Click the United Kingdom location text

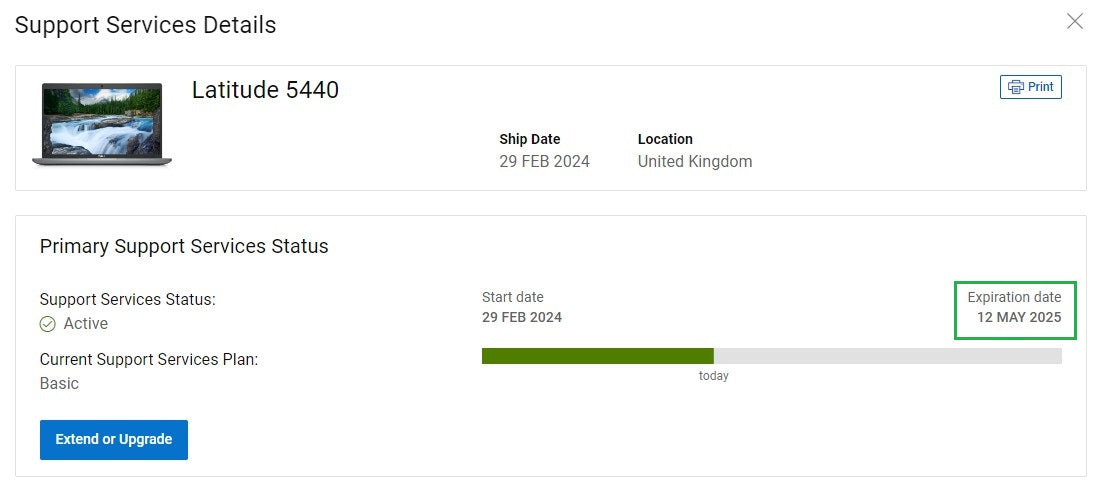(x=695, y=161)
